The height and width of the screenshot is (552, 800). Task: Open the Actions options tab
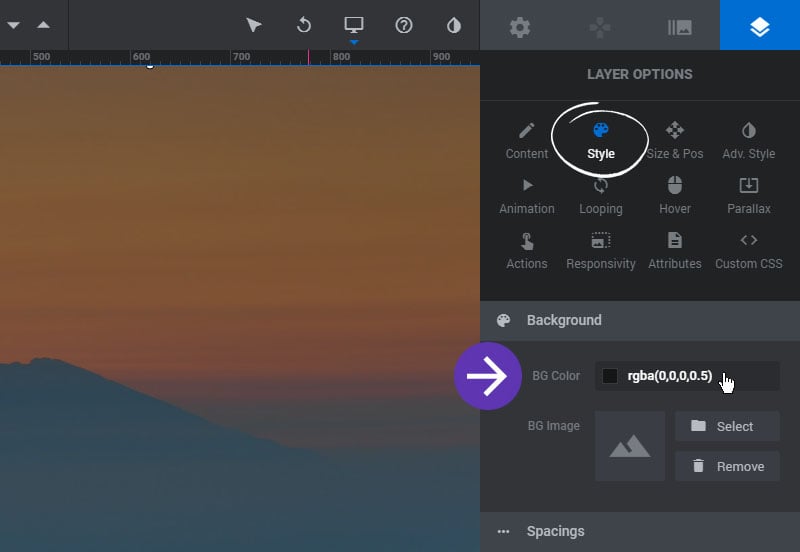point(527,252)
